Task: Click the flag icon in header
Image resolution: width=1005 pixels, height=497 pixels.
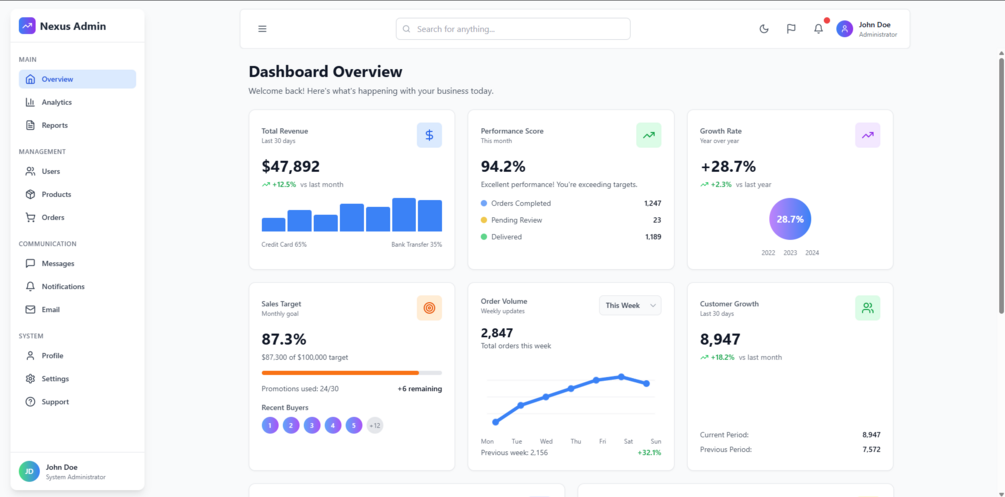Action: (x=791, y=29)
